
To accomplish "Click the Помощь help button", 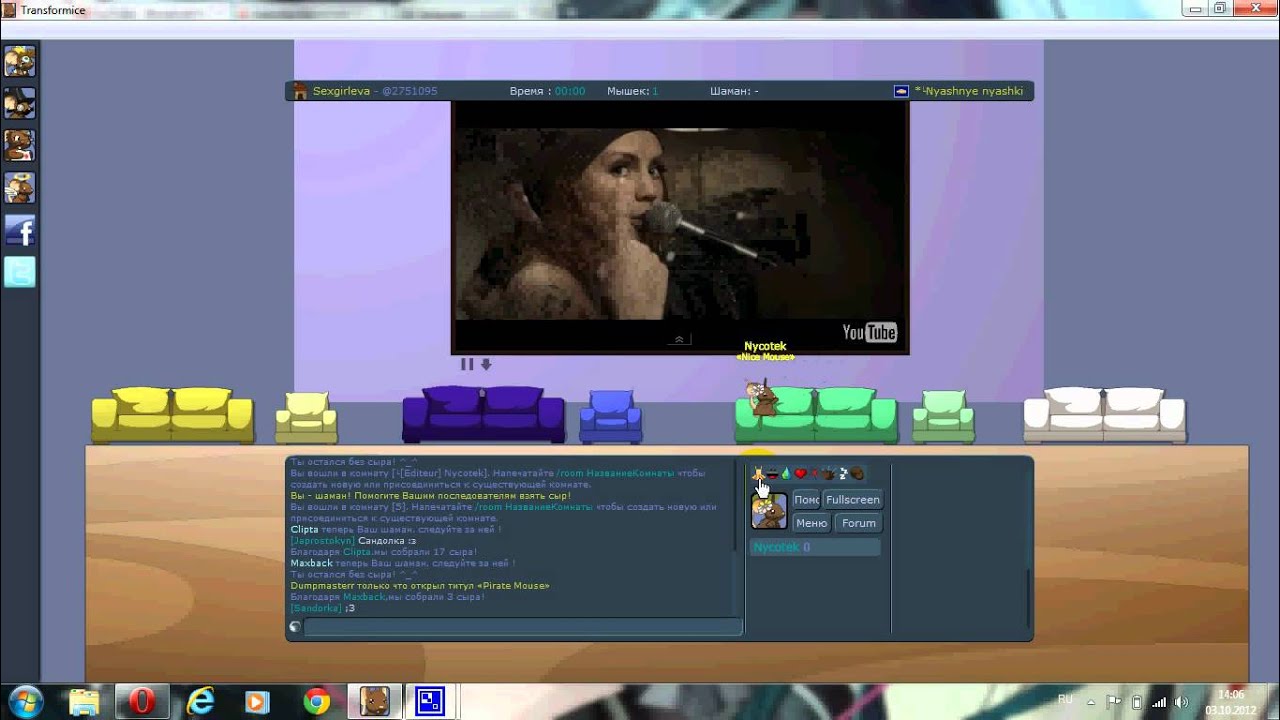I will click(x=806, y=500).
